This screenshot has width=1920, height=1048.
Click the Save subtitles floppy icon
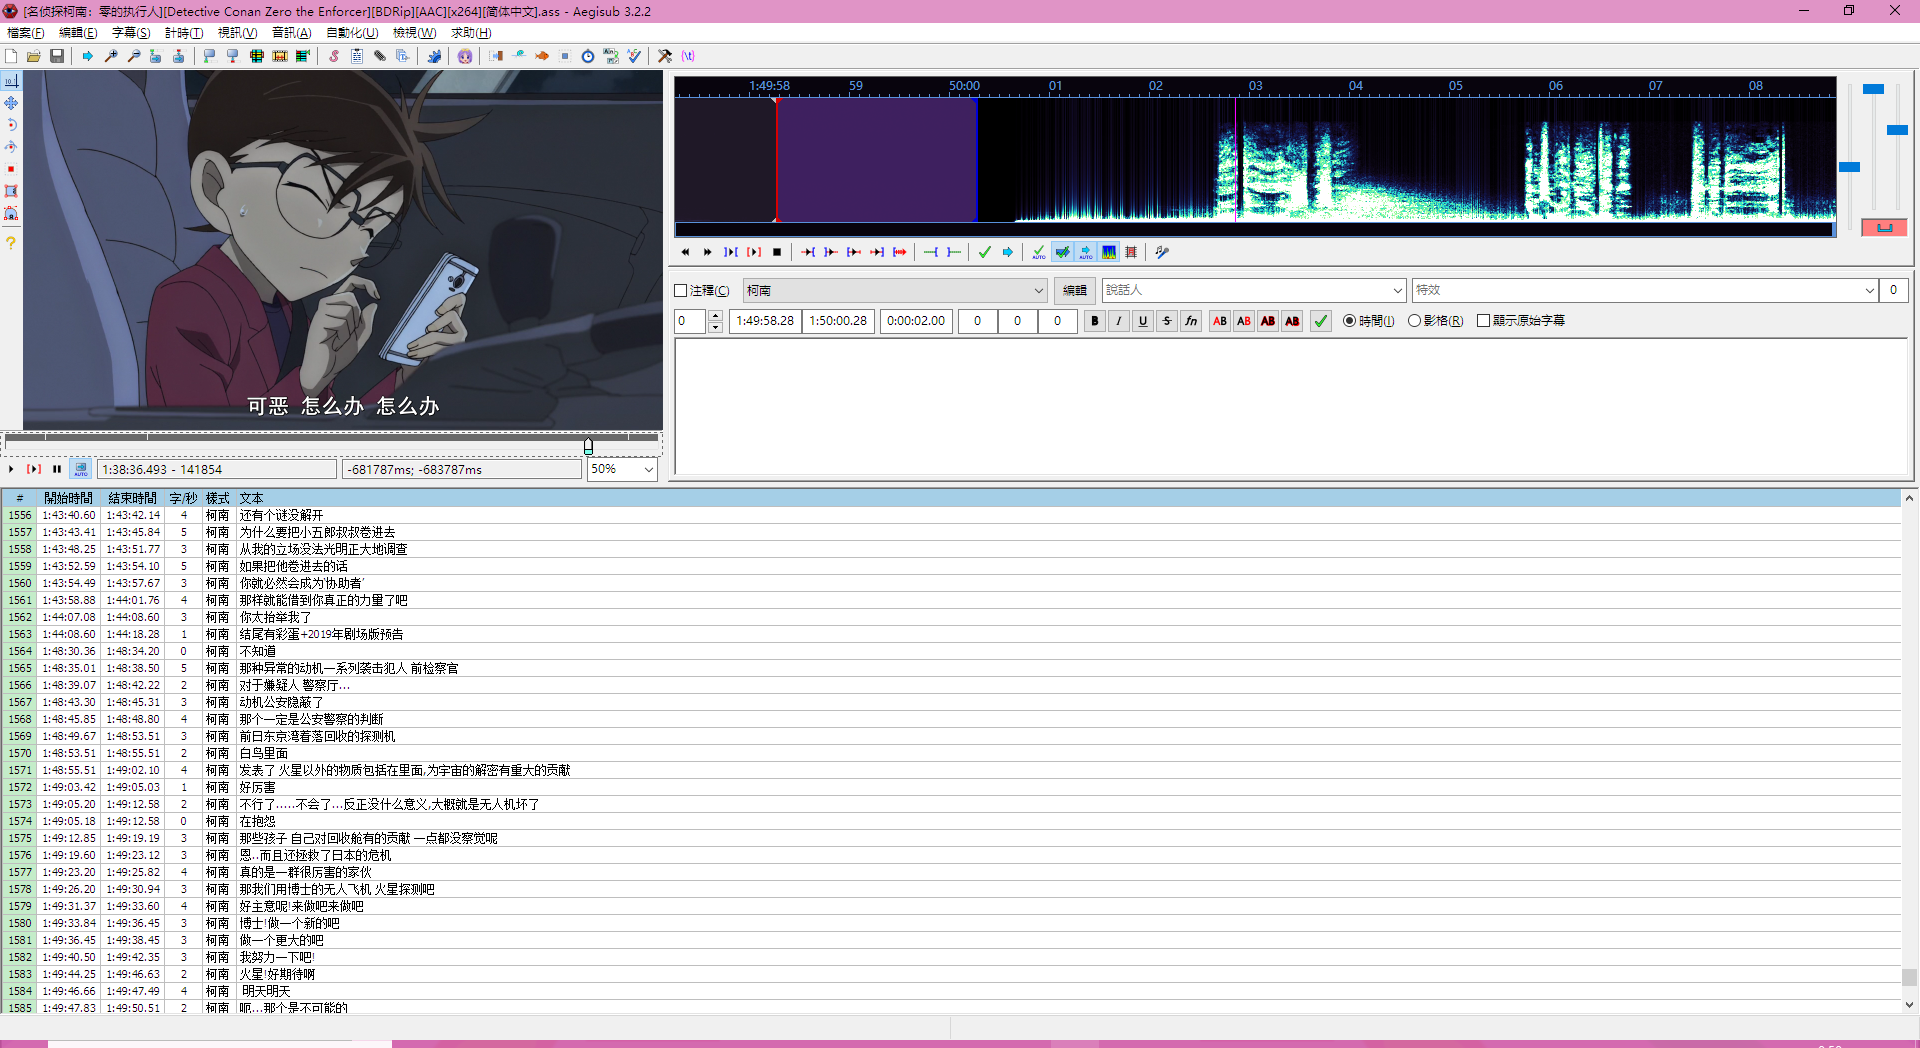click(x=57, y=56)
